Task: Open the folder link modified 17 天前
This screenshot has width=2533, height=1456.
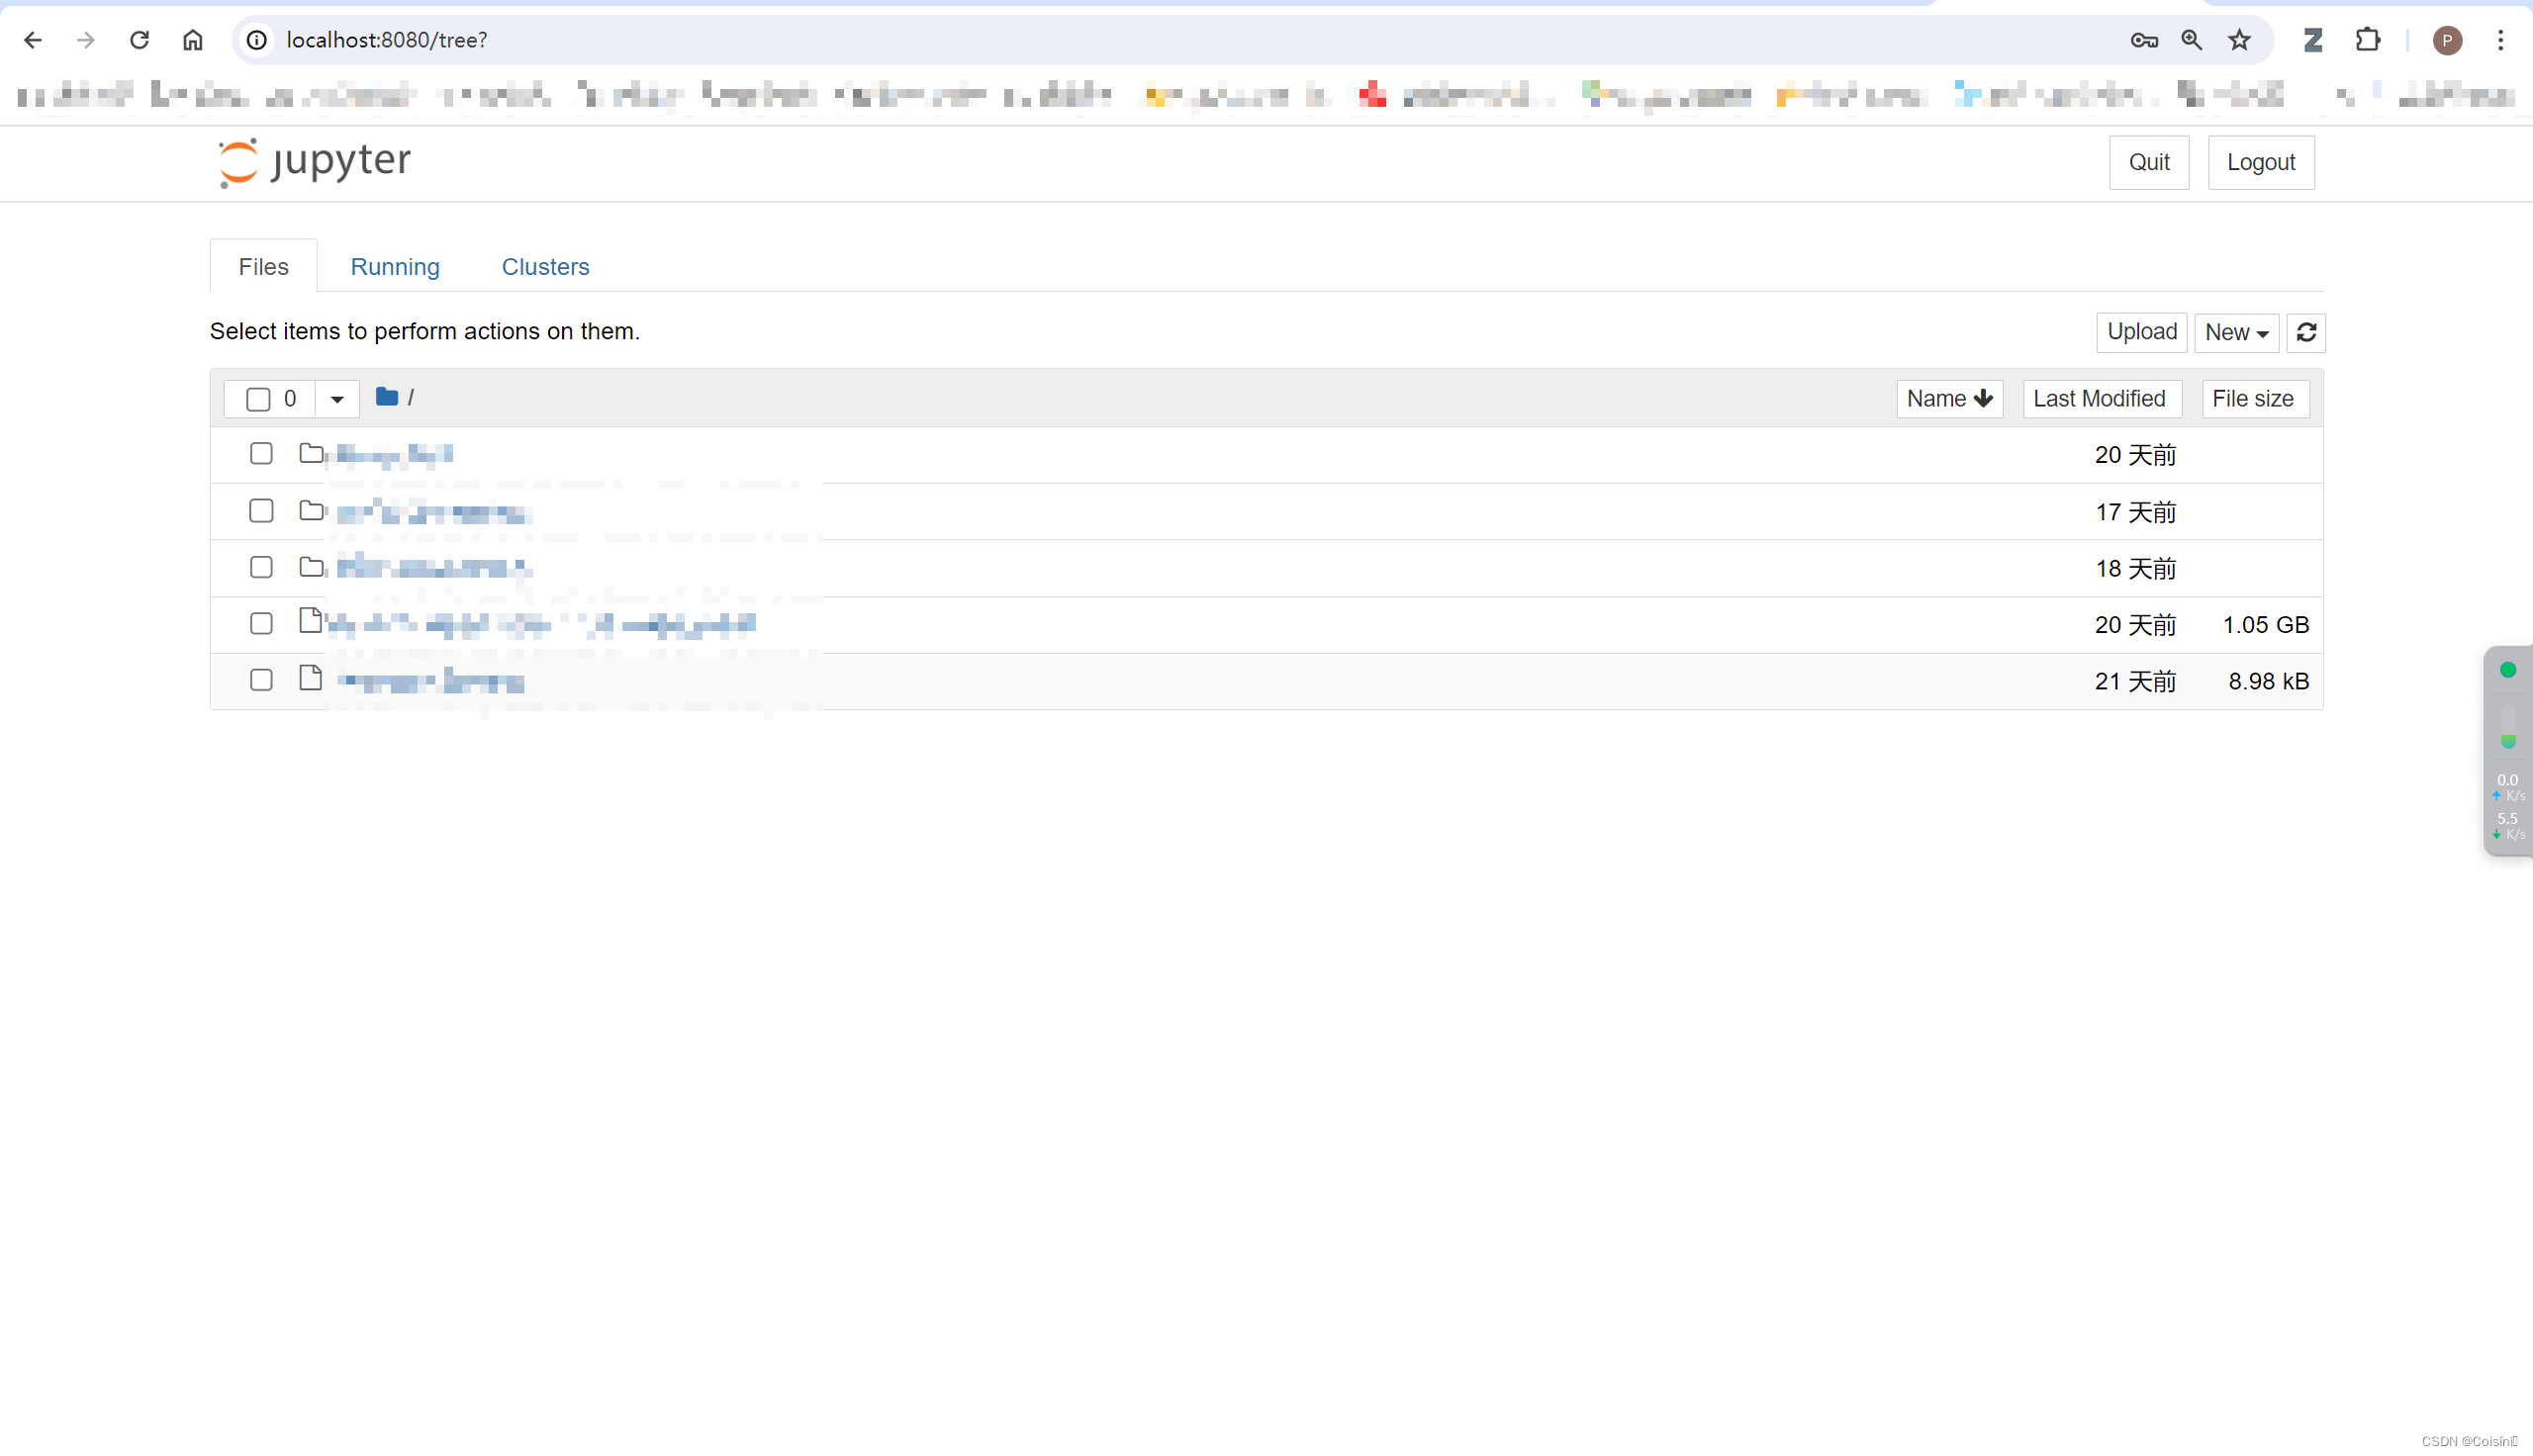Action: (x=434, y=512)
